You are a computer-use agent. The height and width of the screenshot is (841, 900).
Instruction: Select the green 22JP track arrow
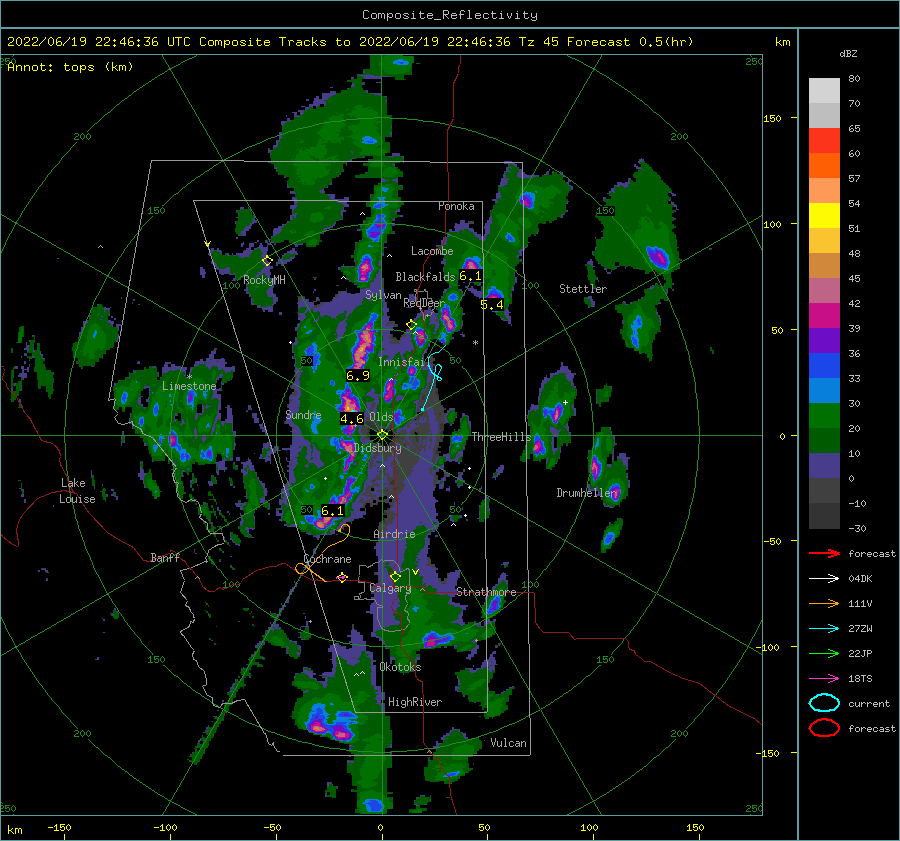pos(824,653)
